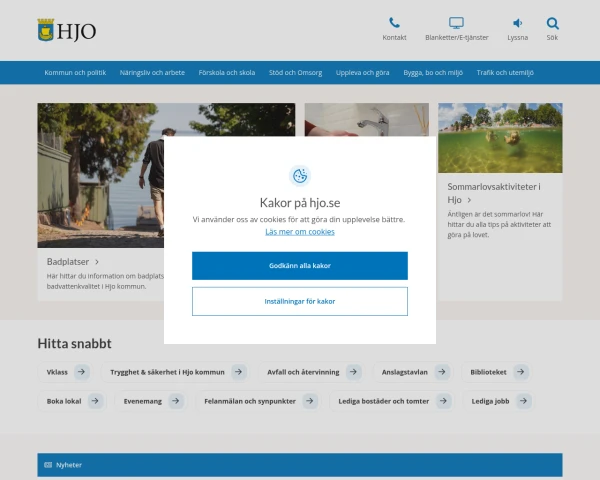Viewport: 600px width, 480px height.
Task: Open Kommun och politik menu
Action: coord(75,72)
